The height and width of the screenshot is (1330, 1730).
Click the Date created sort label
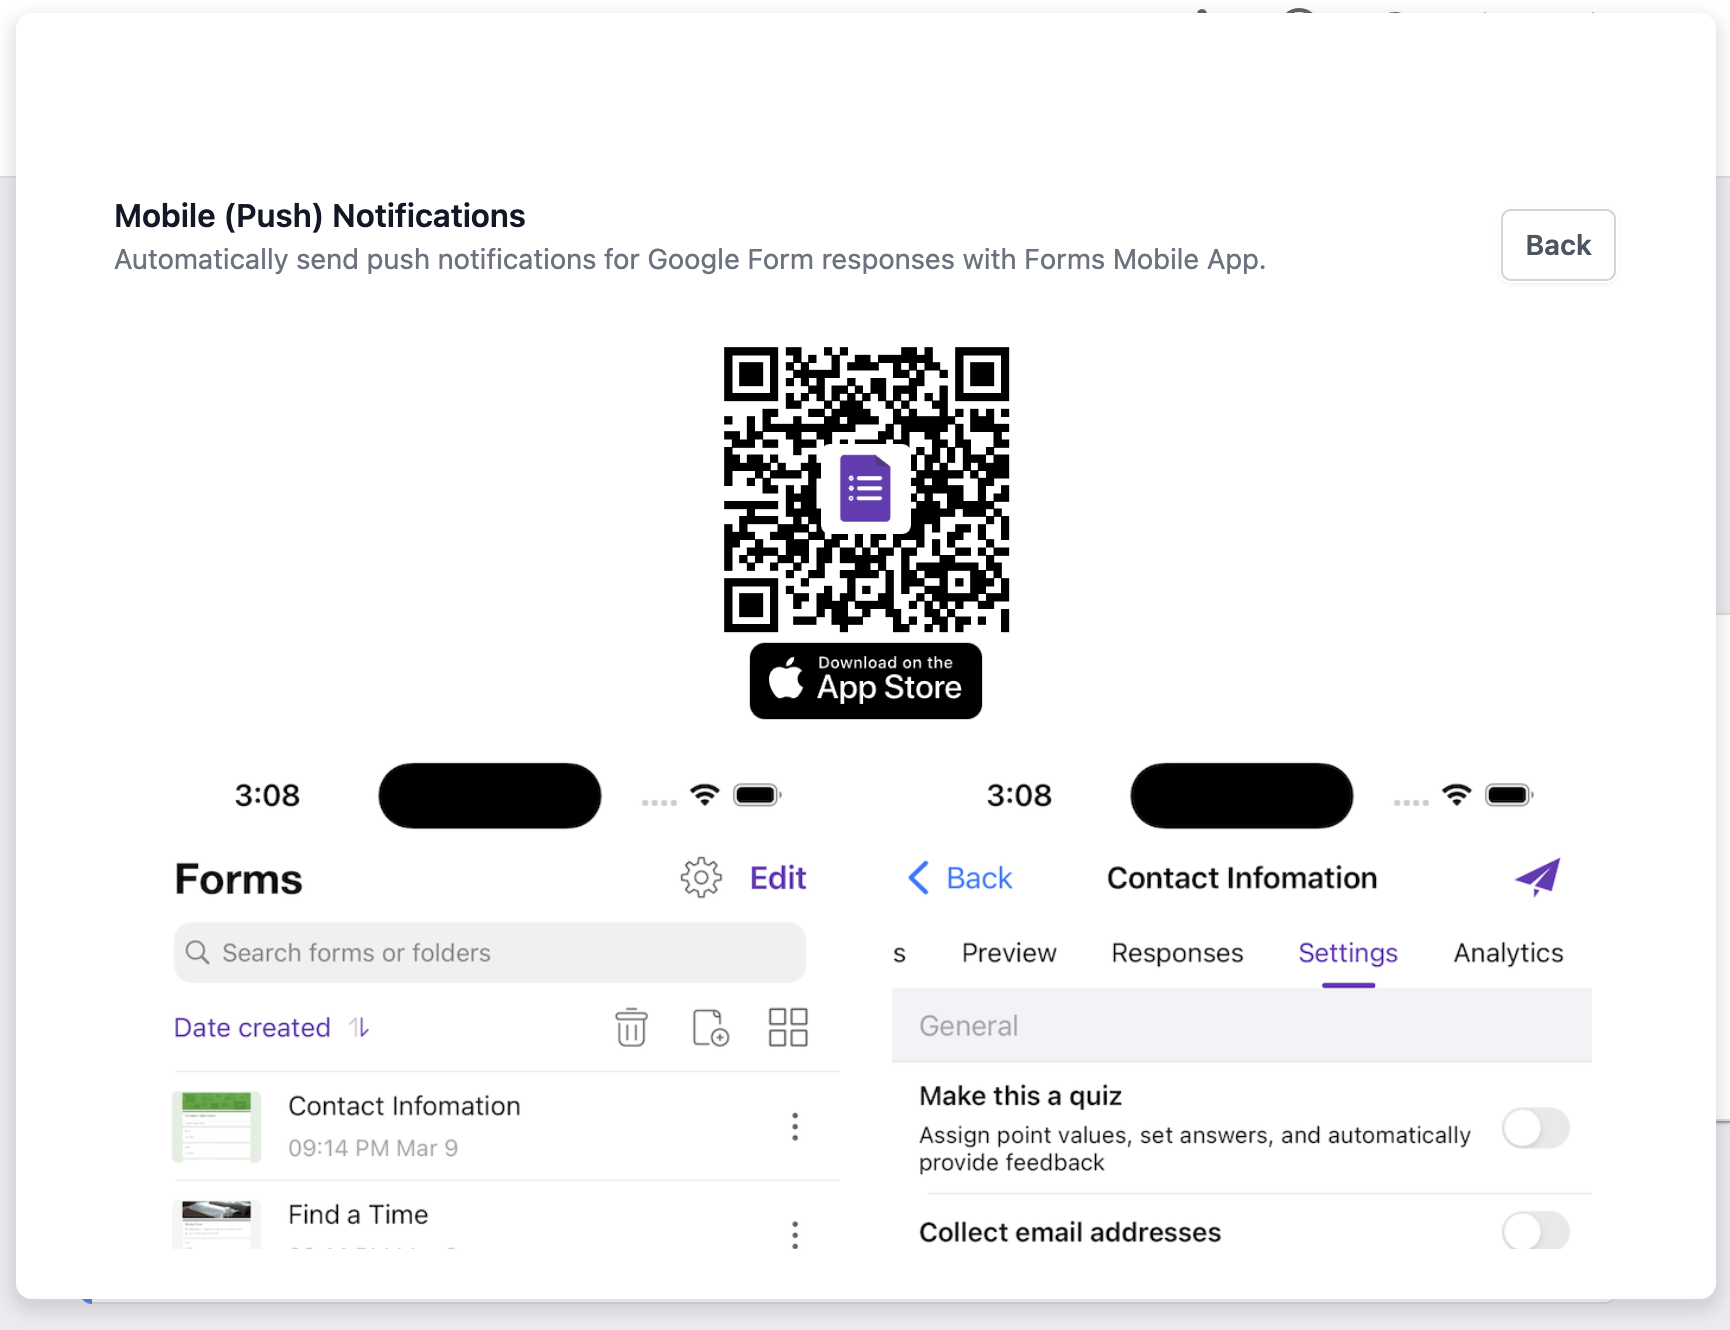click(x=251, y=1027)
